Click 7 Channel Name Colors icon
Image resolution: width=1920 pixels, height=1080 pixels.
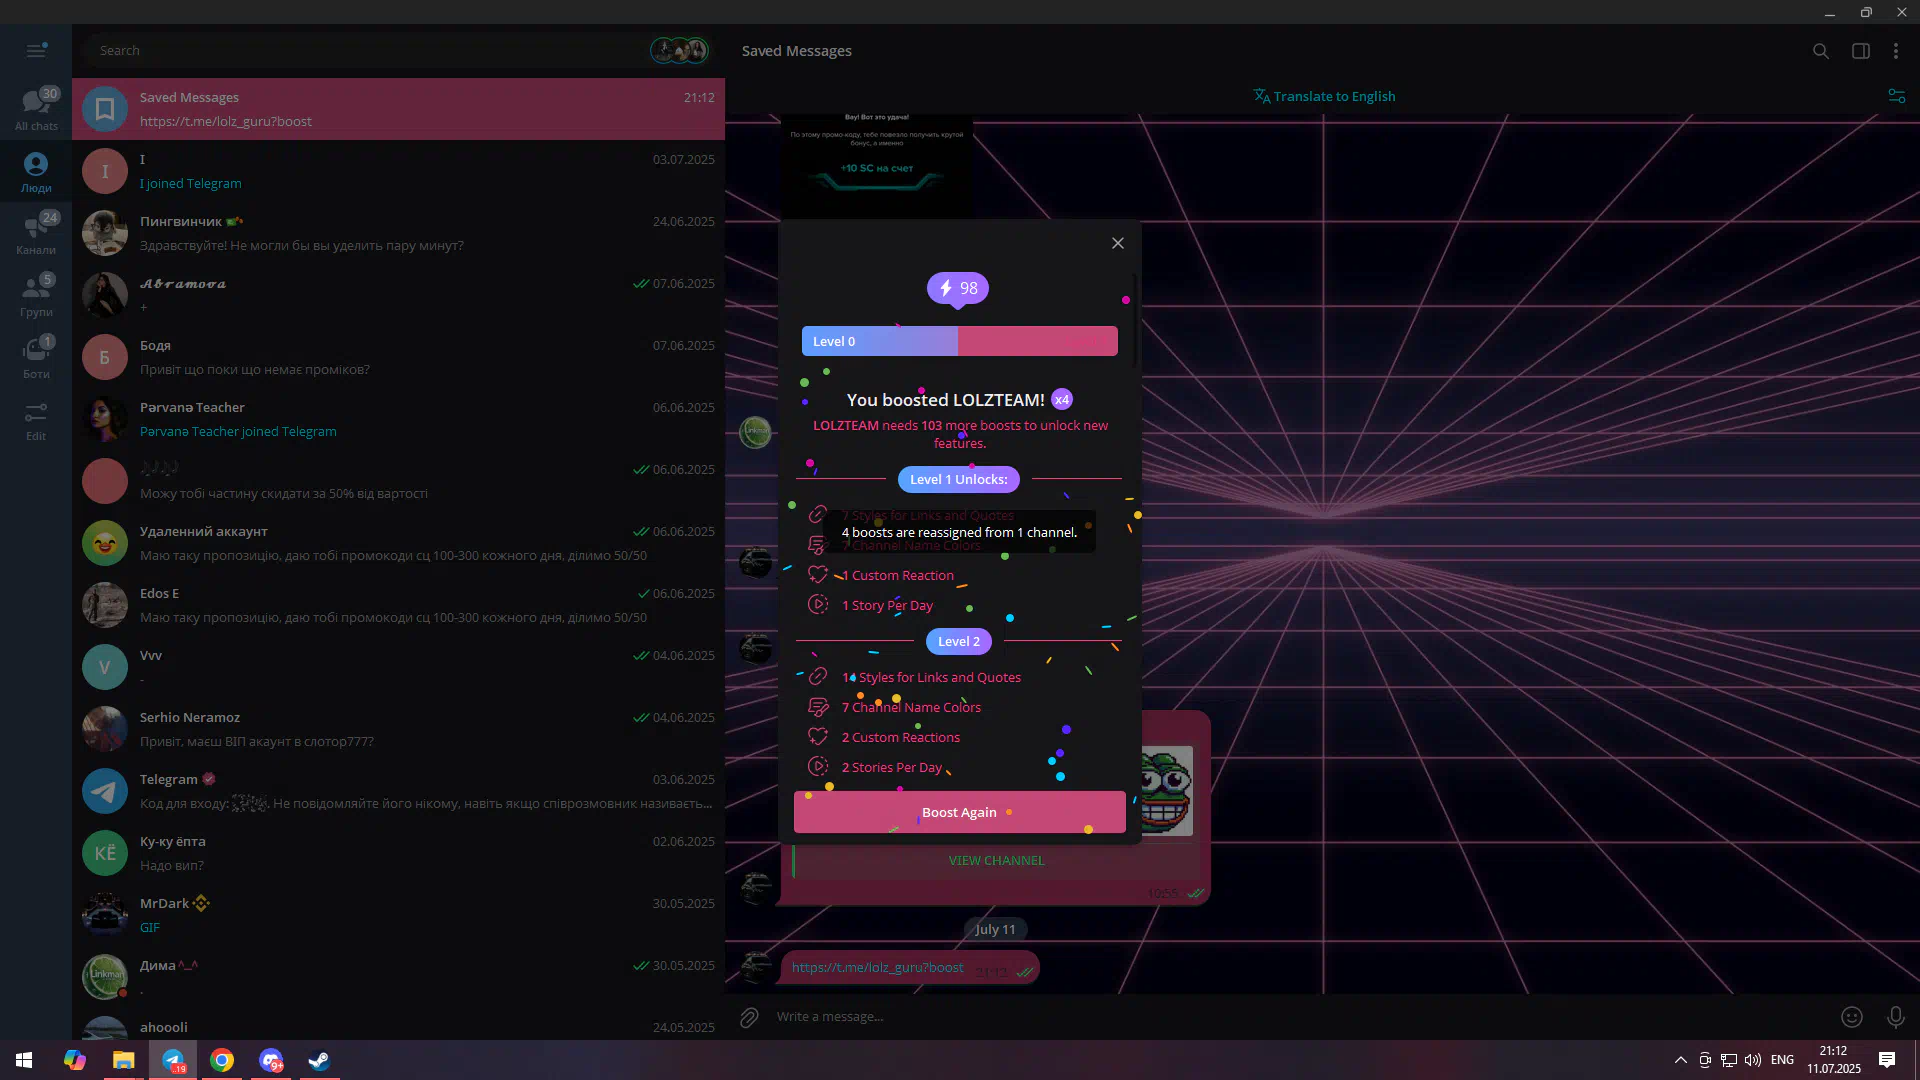pos(818,707)
